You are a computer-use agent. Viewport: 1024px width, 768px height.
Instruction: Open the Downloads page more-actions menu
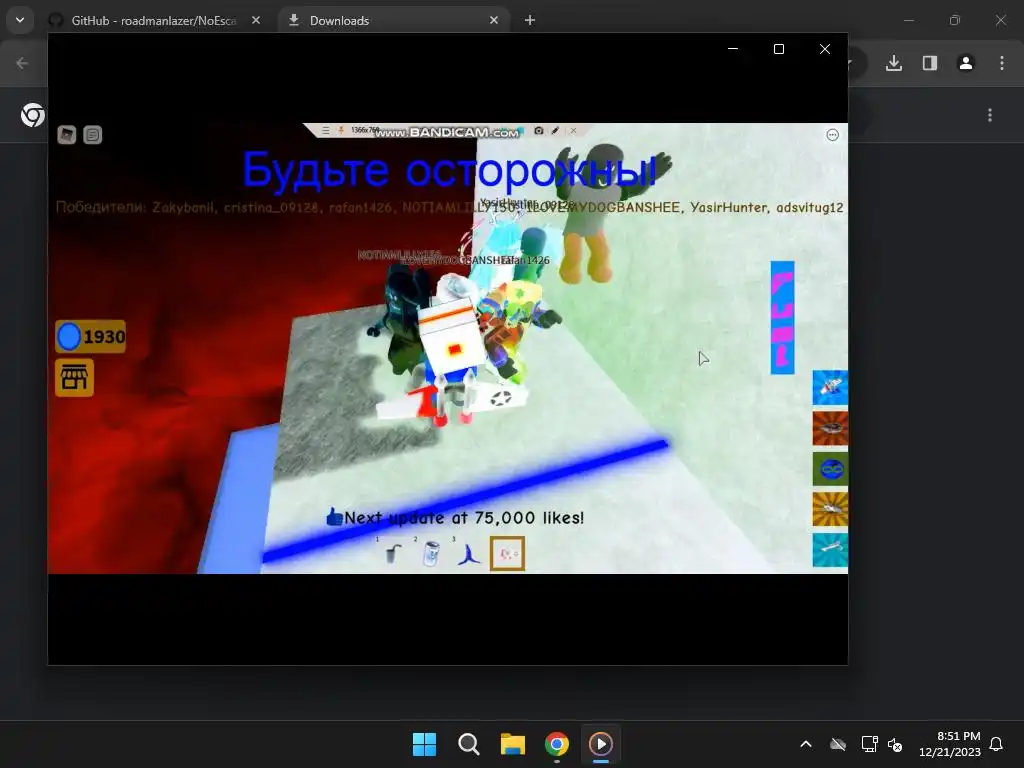tap(990, 115)
